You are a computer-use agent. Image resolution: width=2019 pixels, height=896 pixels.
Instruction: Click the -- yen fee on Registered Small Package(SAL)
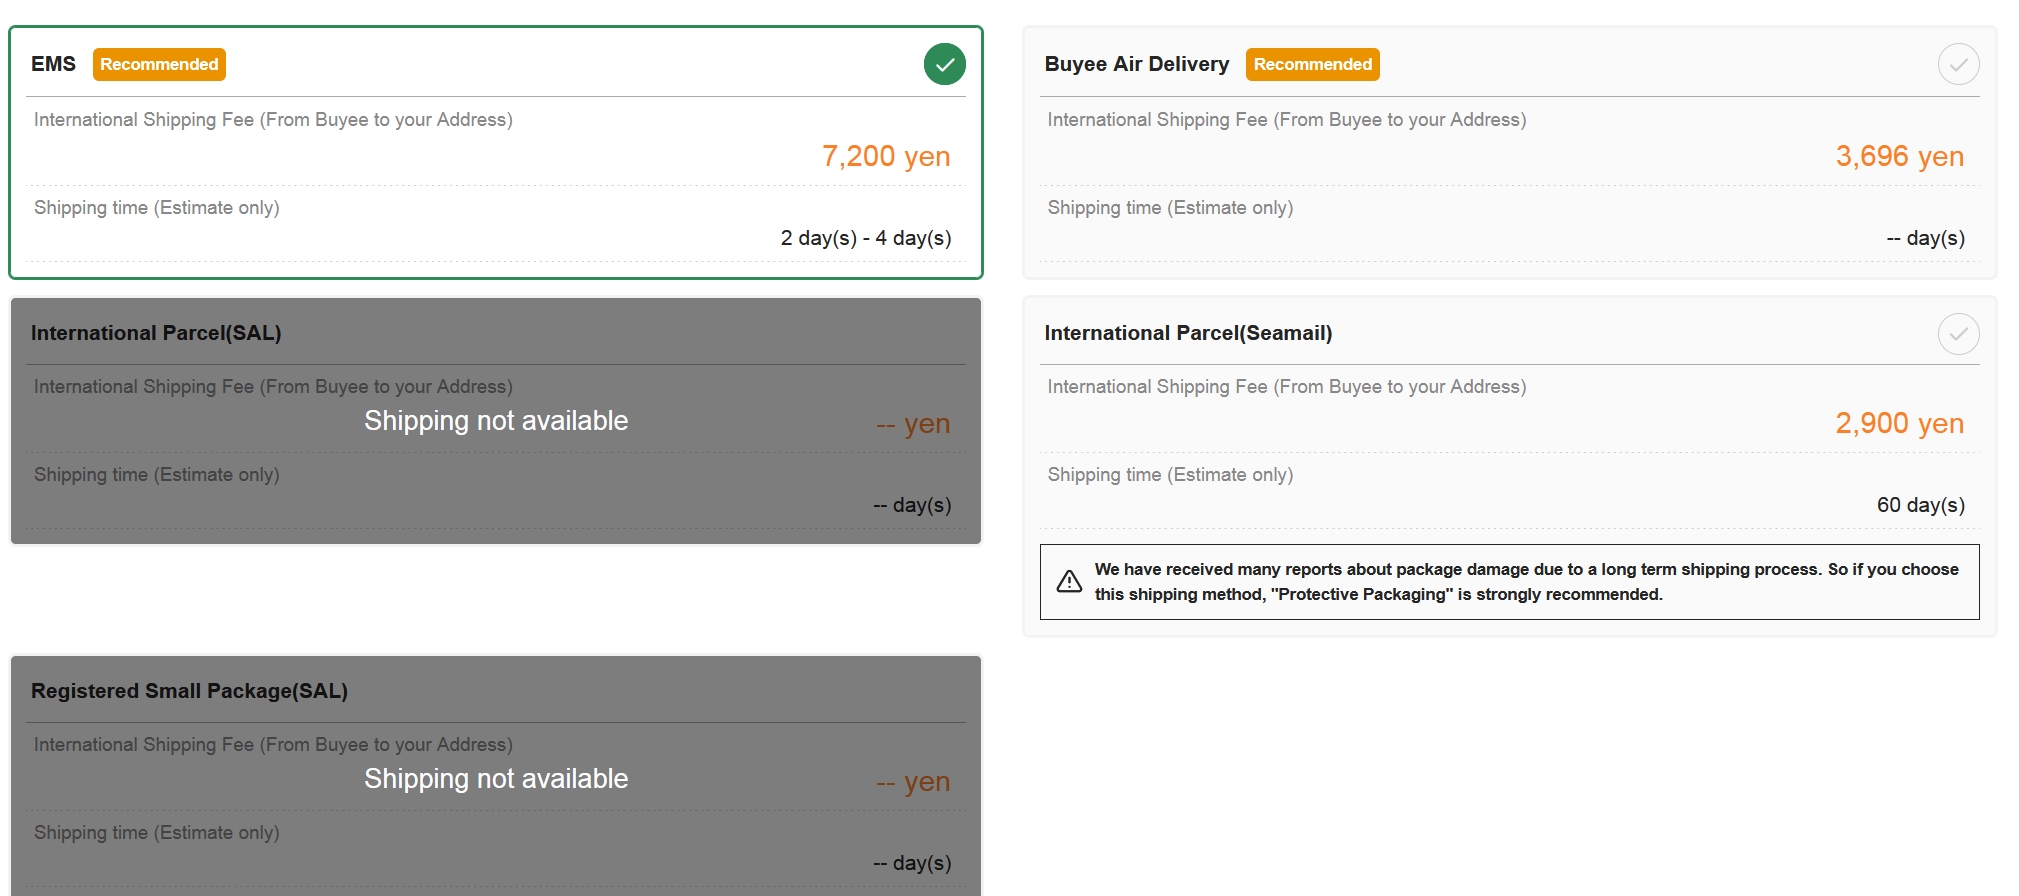pyautogui.click(x=913, y=782)
